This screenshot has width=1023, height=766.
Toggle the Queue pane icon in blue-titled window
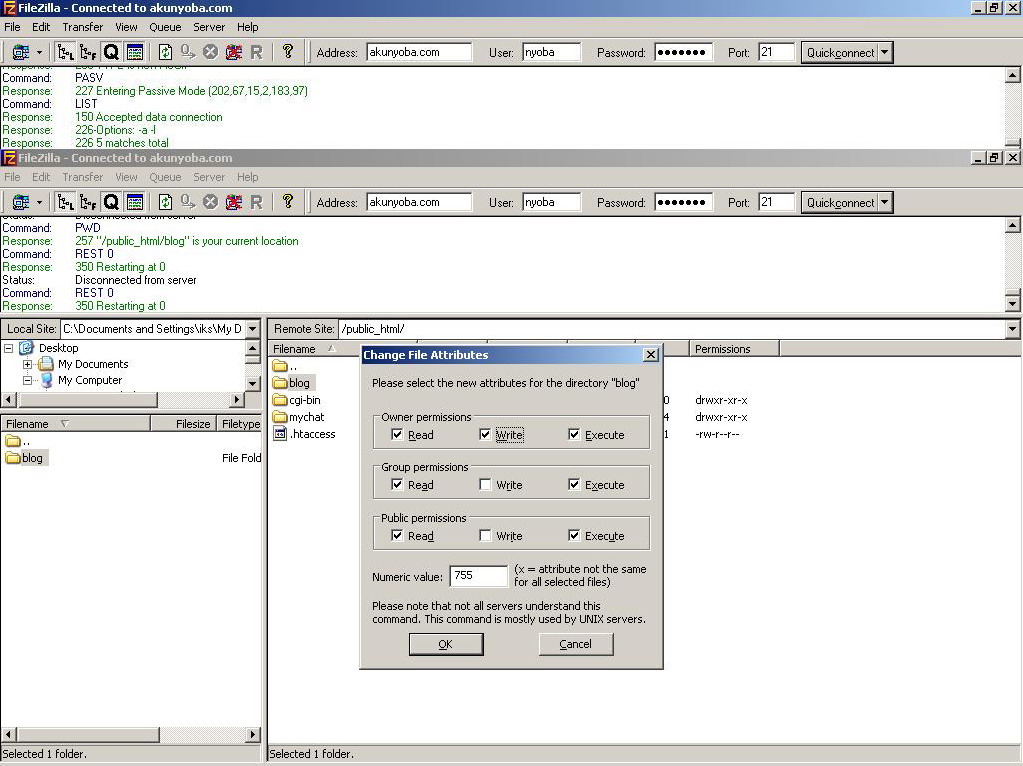(x=111, y=52)
